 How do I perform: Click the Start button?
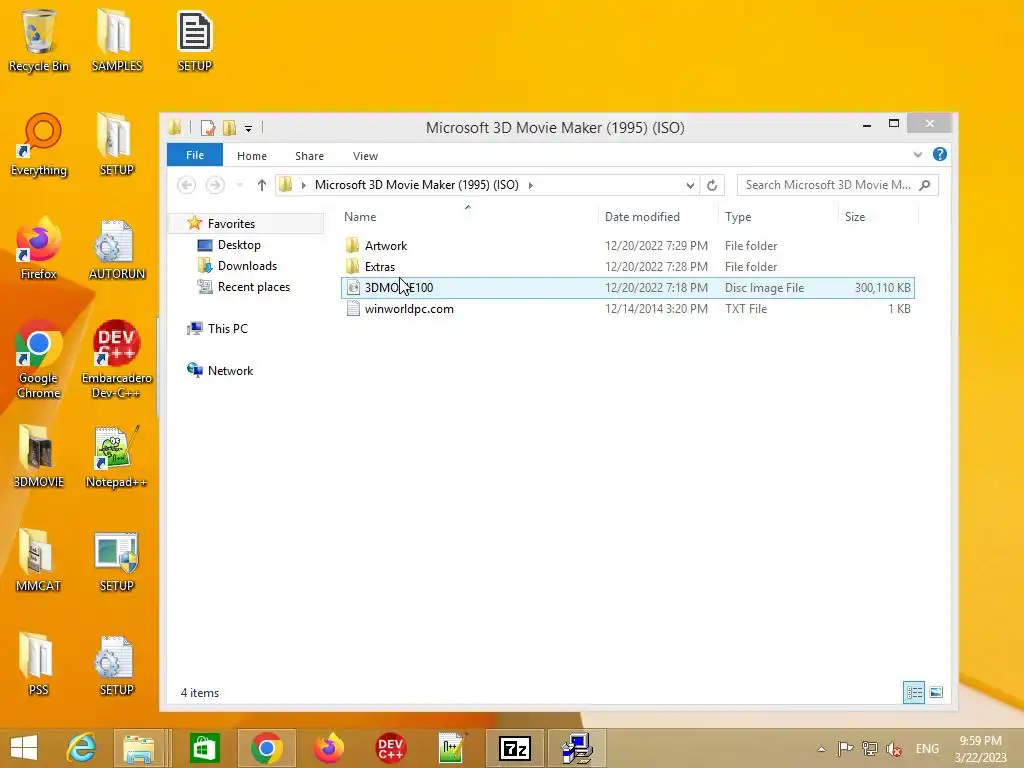[x=24, y=748]
